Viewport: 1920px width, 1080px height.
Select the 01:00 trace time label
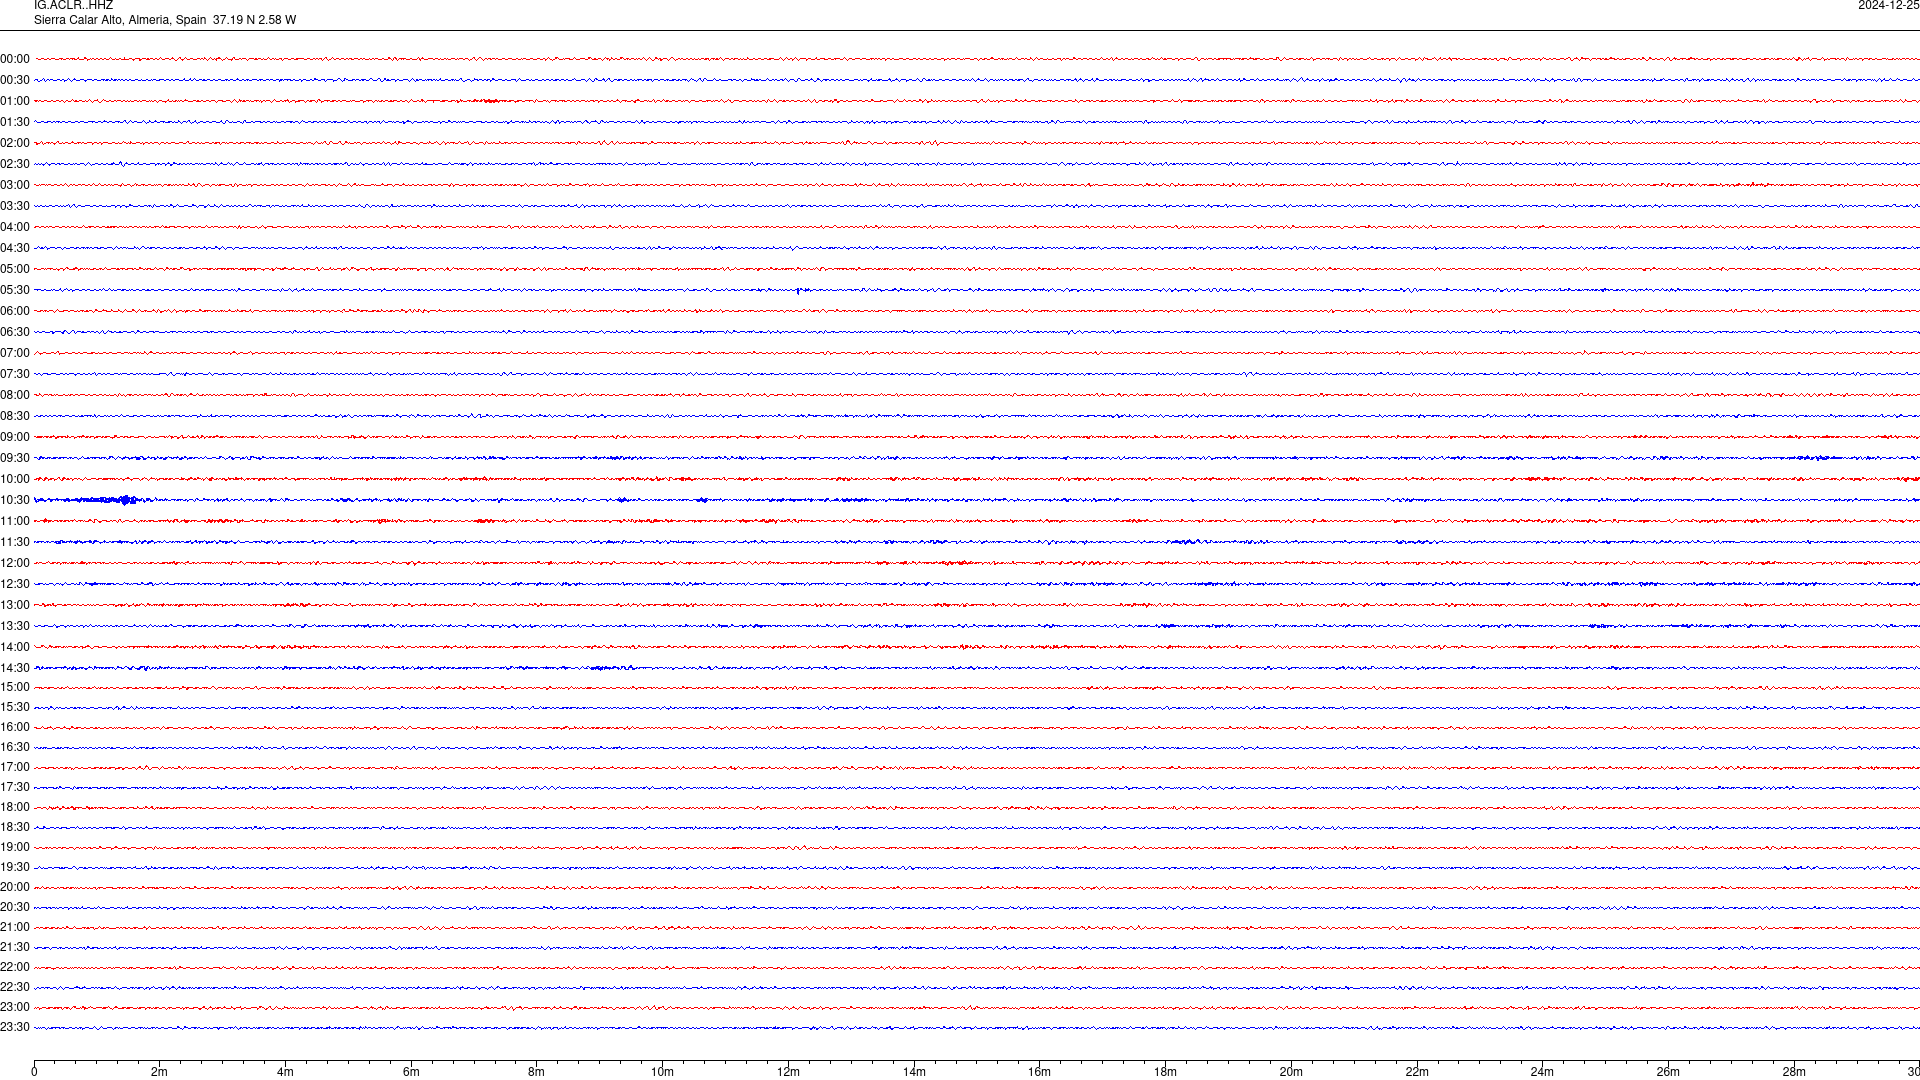(15, 101)
